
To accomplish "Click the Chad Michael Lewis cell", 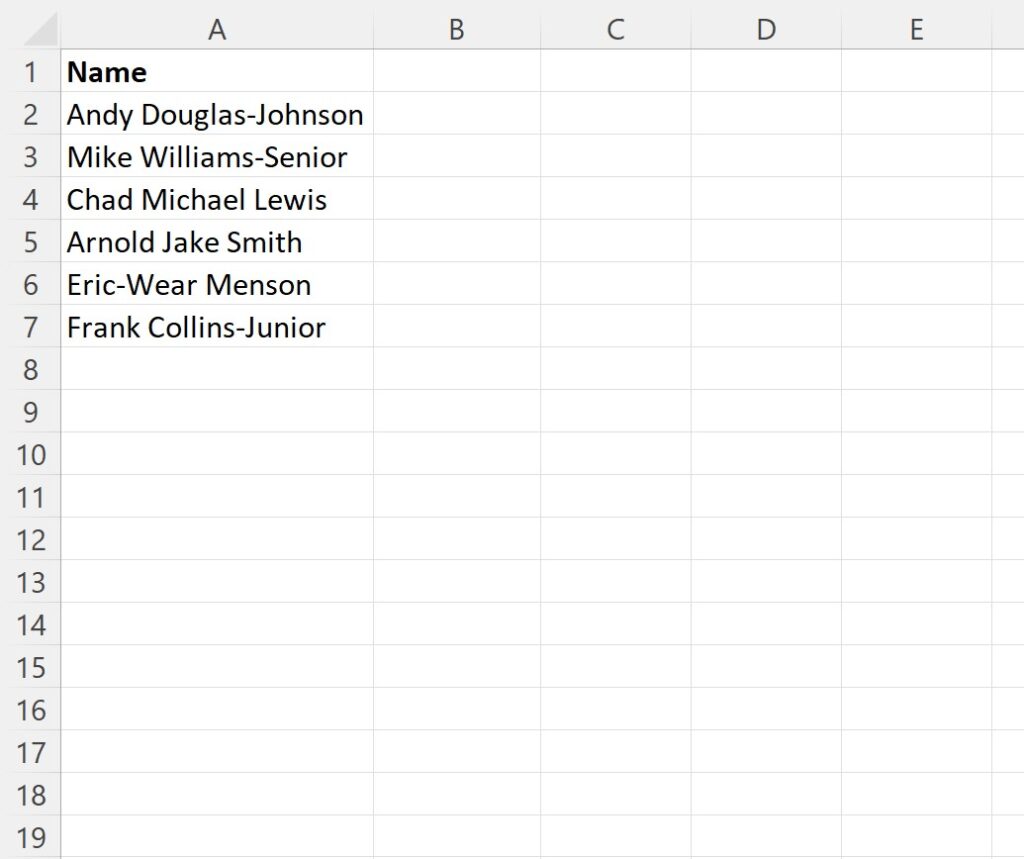I will 217,199.
